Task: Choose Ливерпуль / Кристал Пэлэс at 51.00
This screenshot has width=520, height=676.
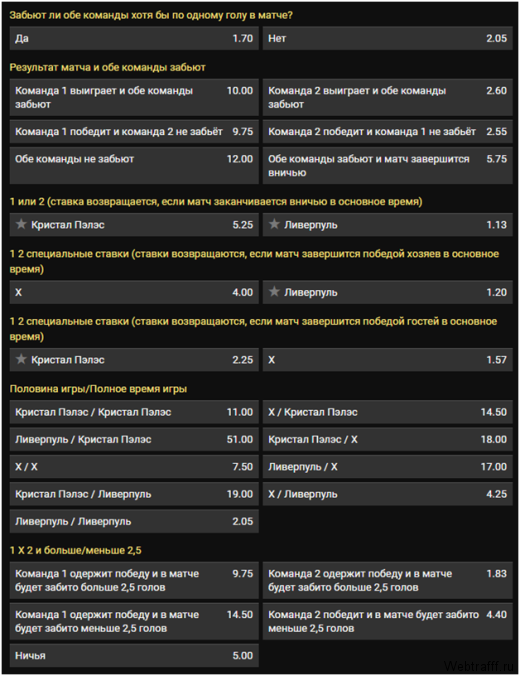Action: point(134,440)
